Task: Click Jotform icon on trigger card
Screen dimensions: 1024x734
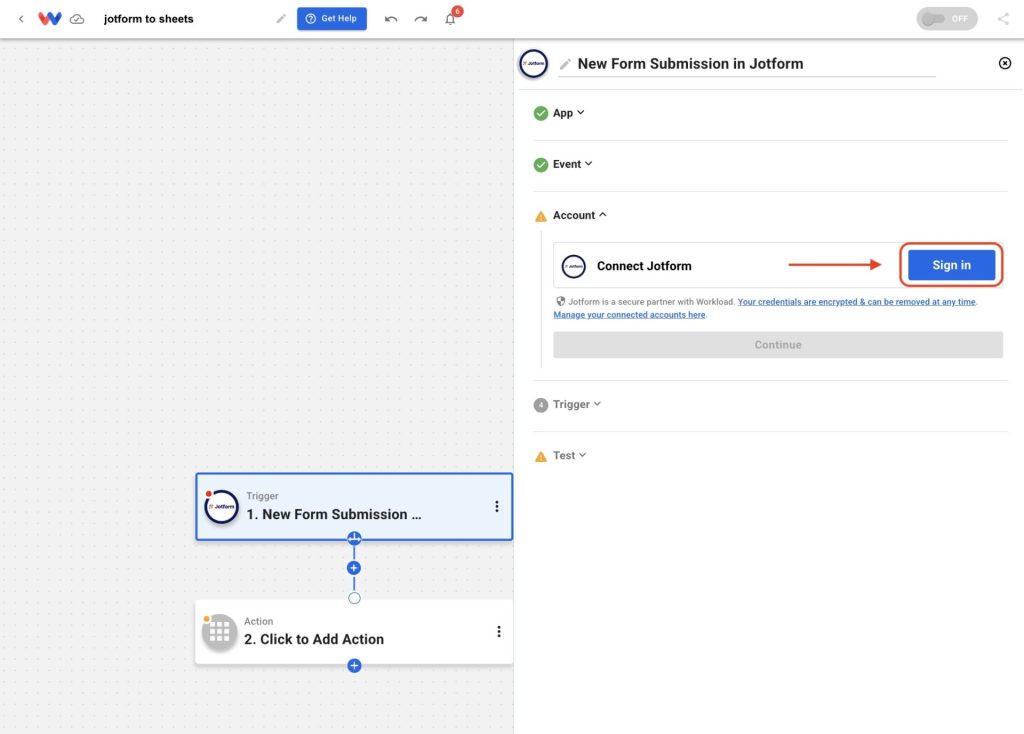Action: [x=221, y=507]
